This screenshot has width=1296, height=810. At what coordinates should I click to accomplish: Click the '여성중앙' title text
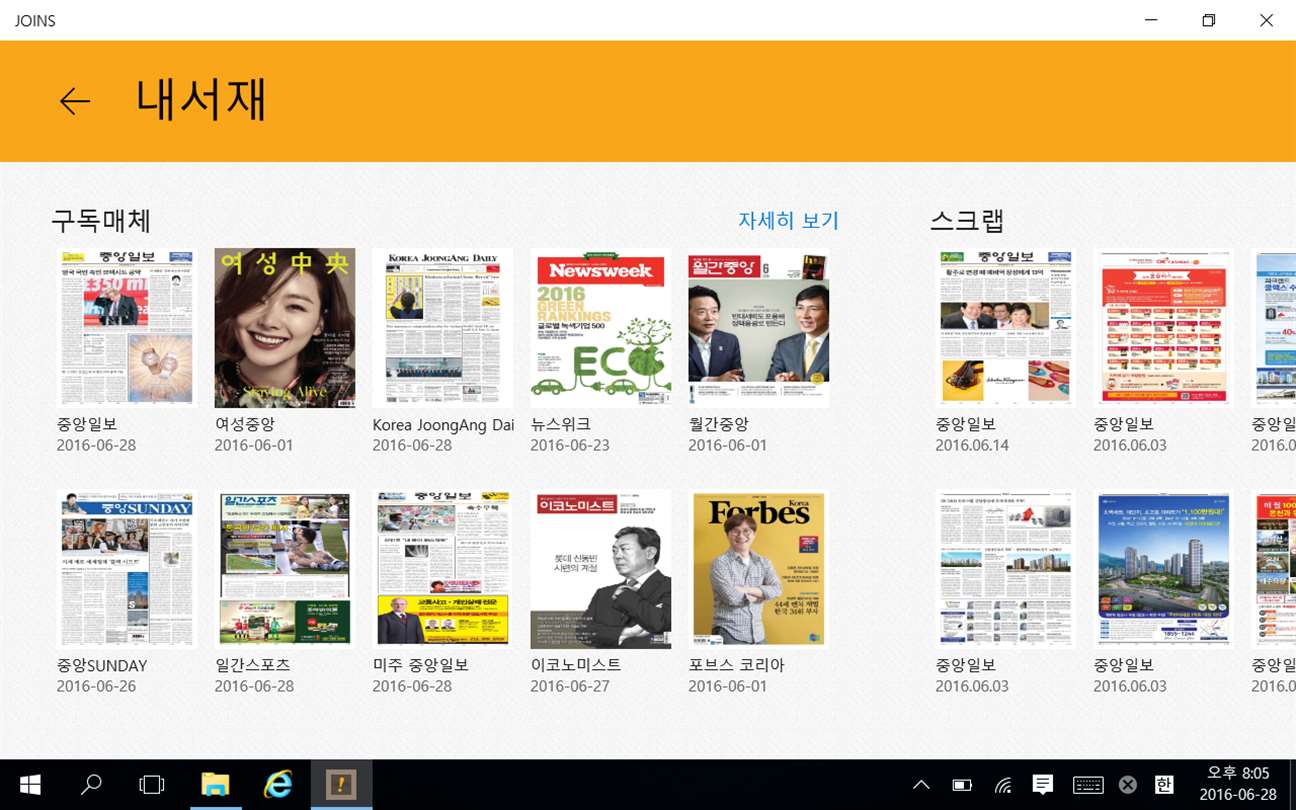tap(247, 424)
